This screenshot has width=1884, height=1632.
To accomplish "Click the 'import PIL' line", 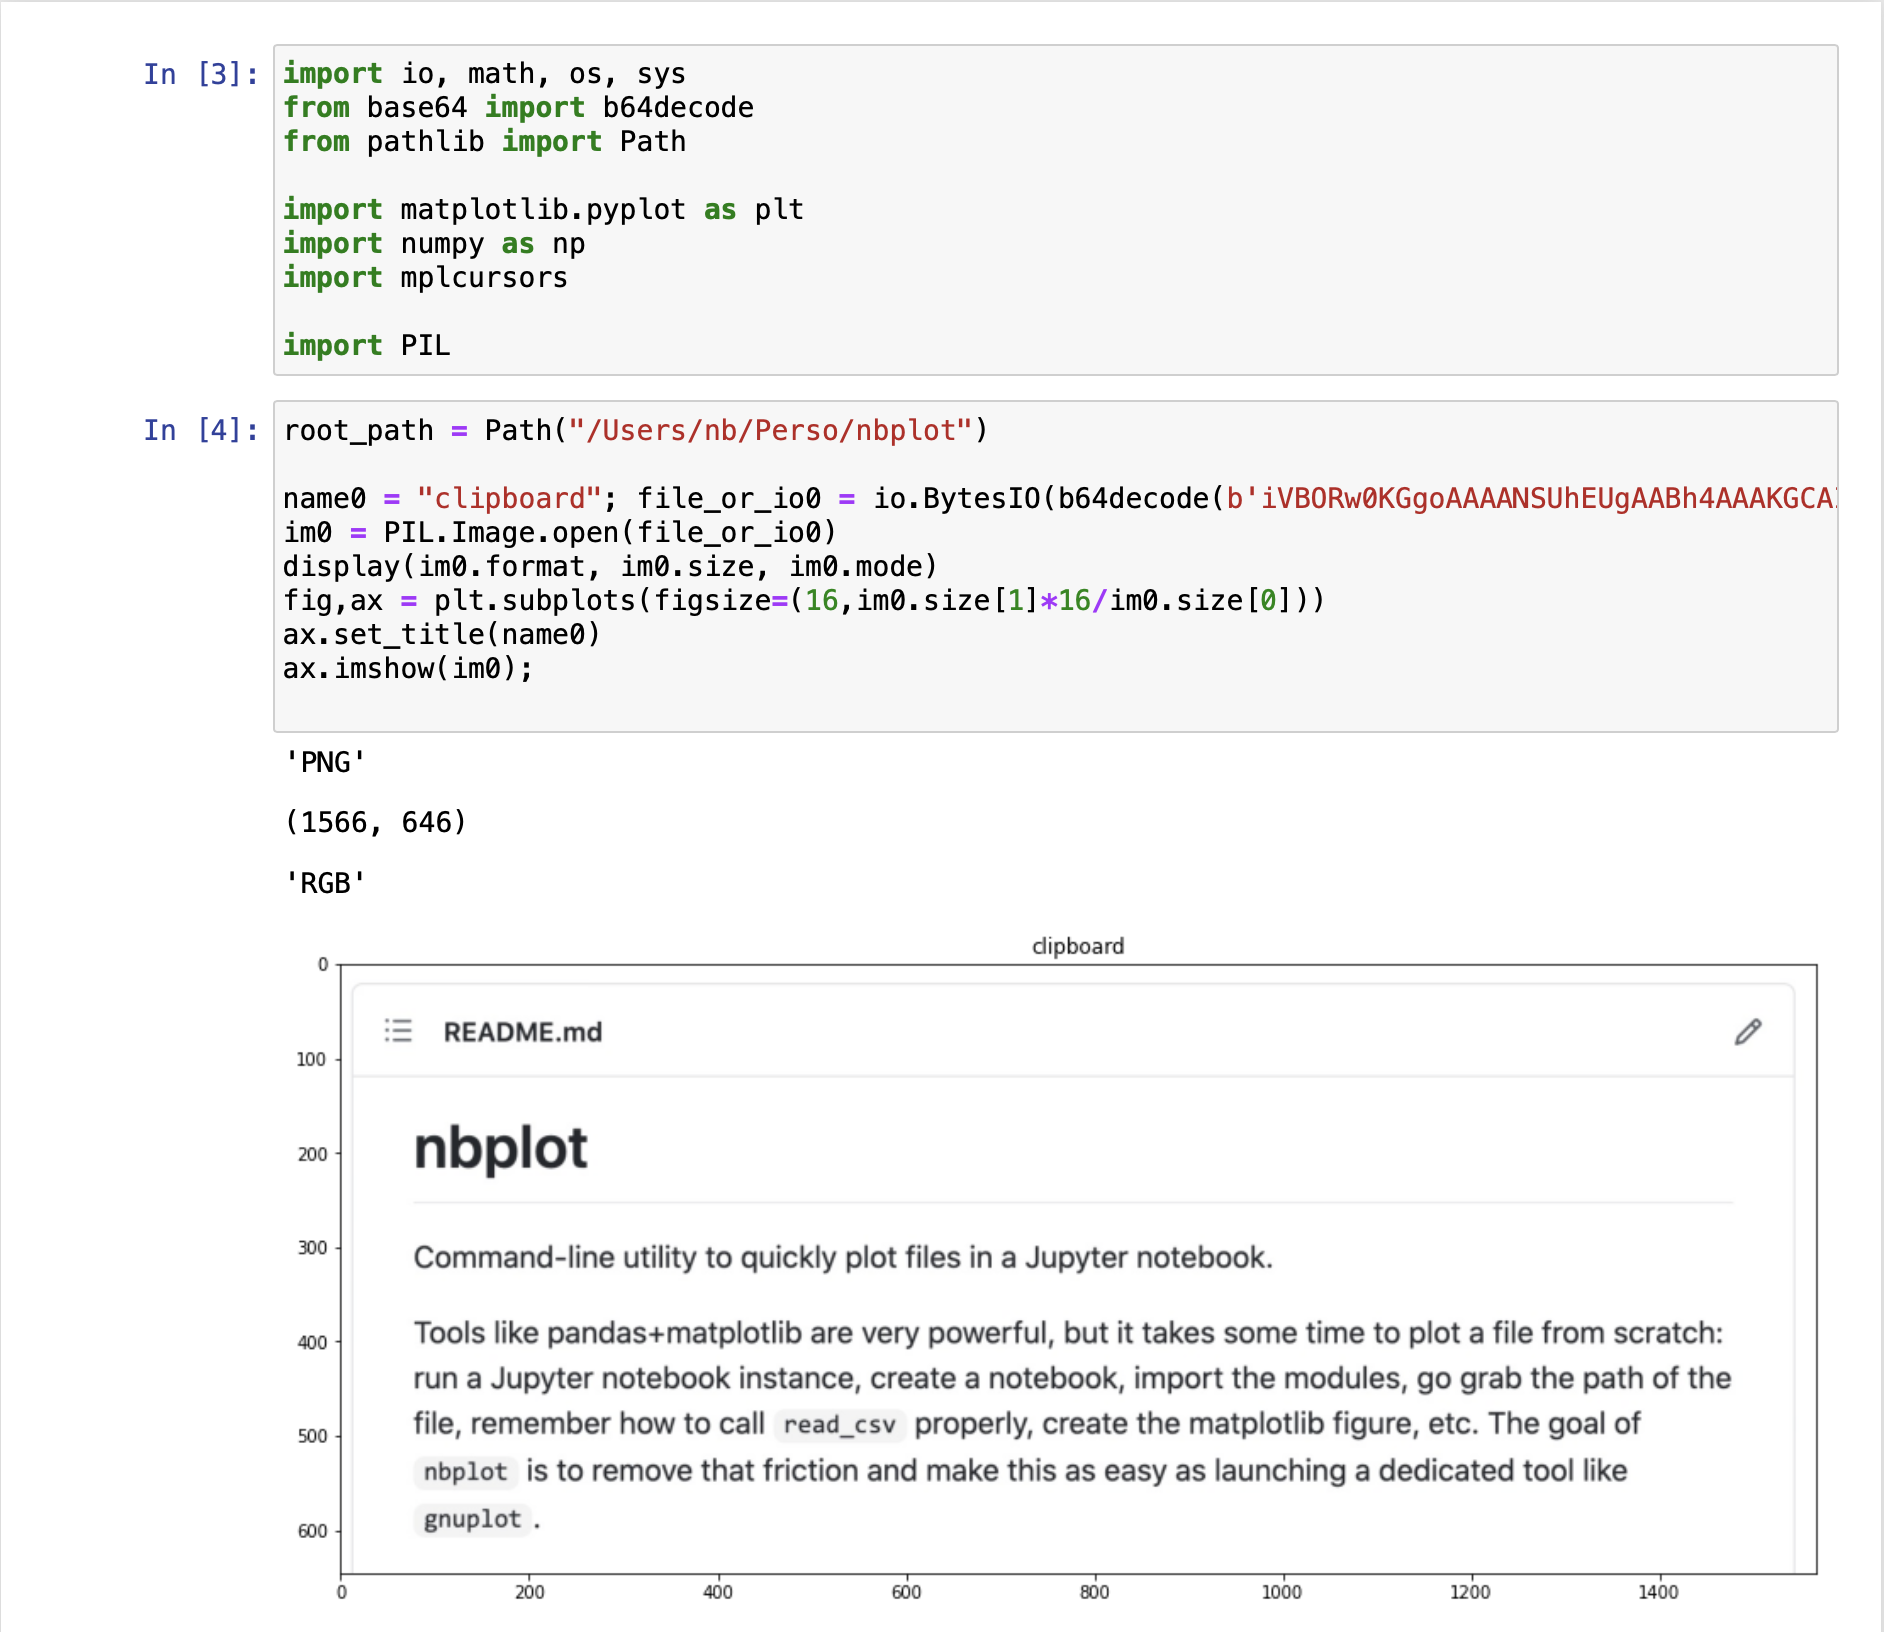I will tap(366, 346).
